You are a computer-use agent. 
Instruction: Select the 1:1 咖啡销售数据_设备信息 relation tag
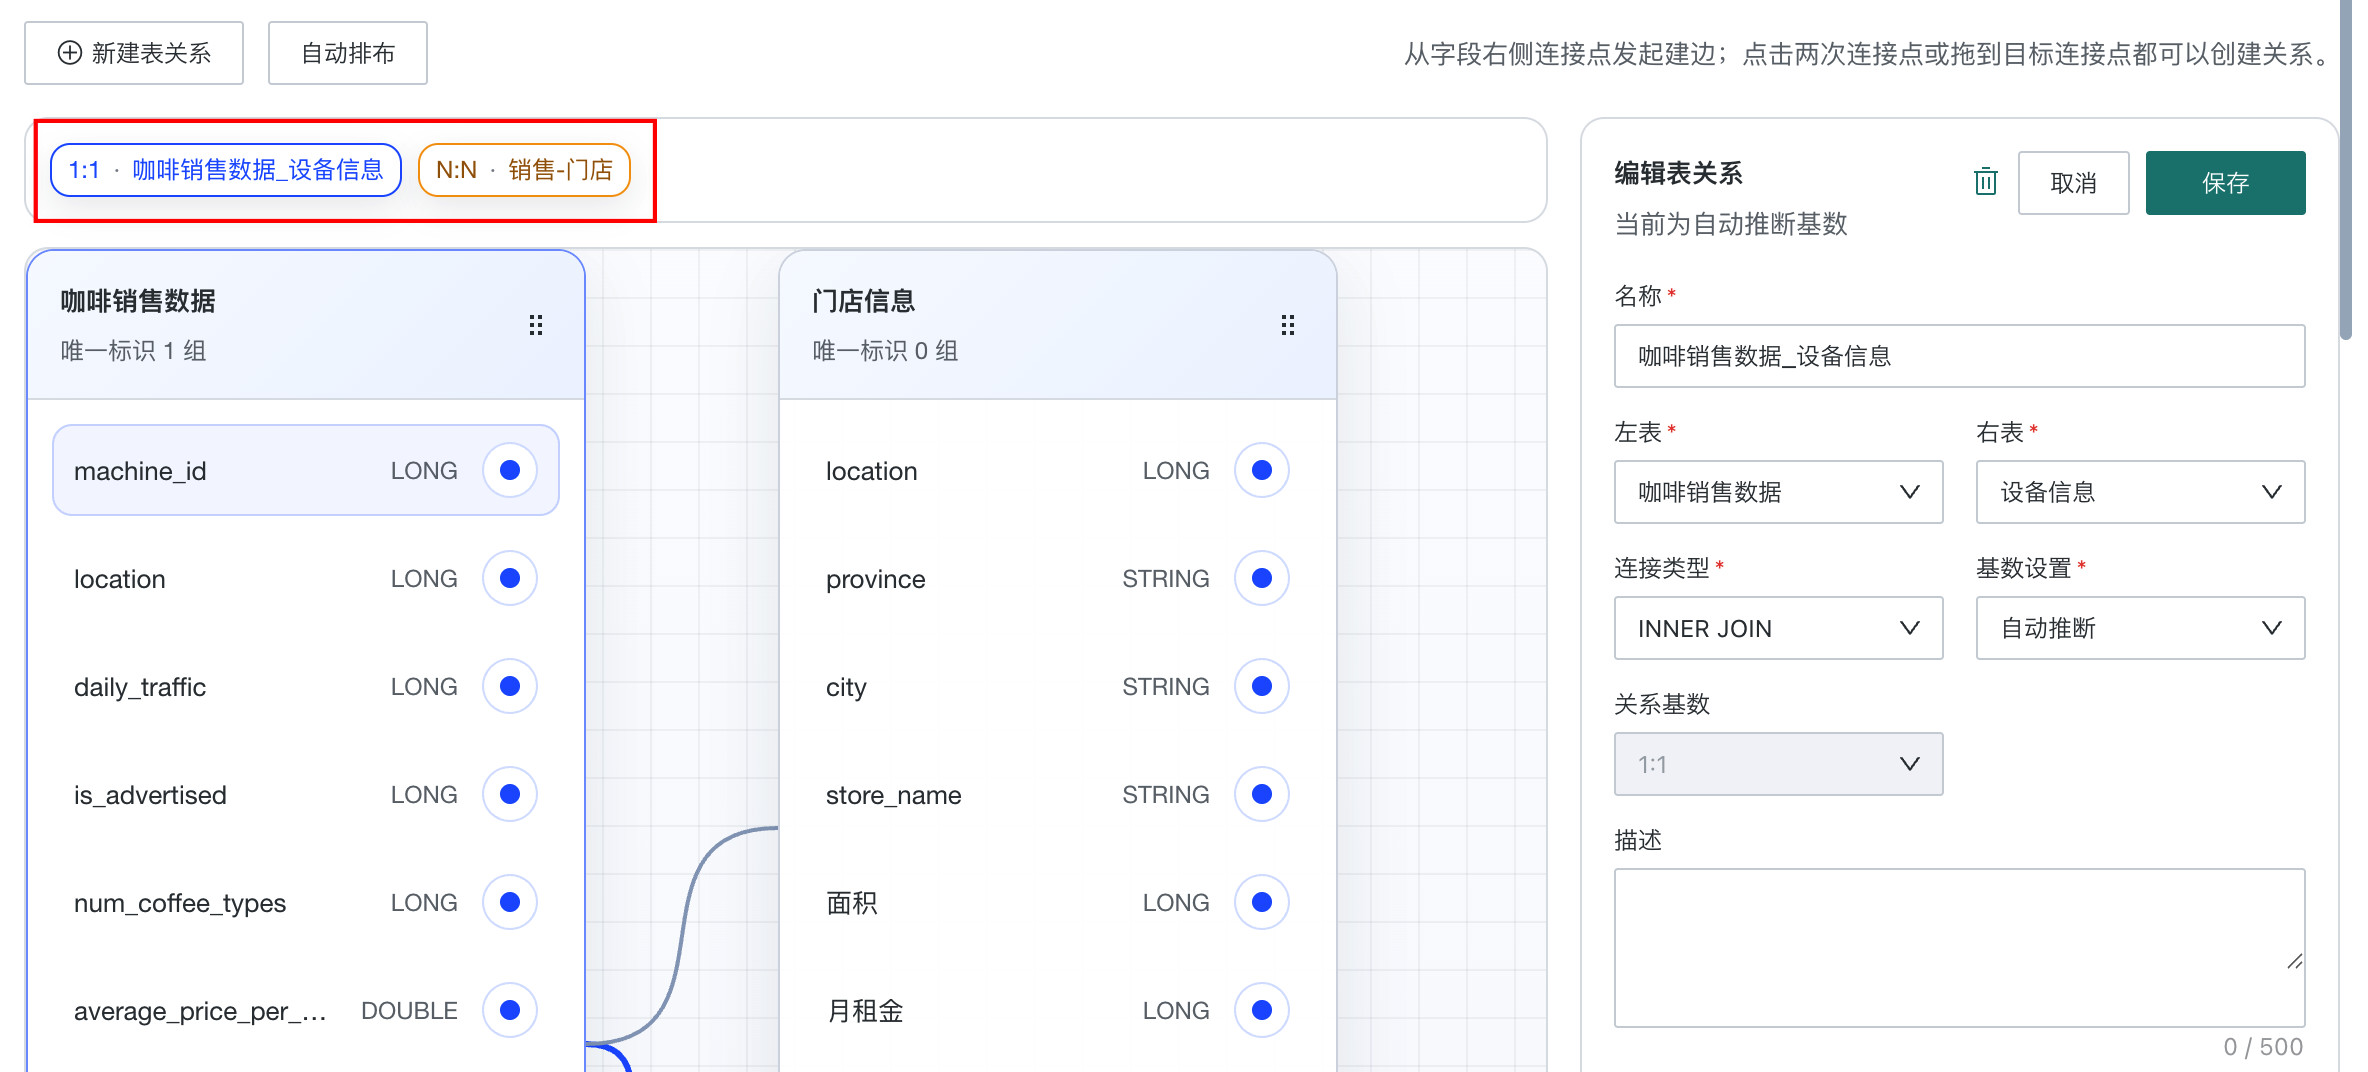tap(226, 170)
